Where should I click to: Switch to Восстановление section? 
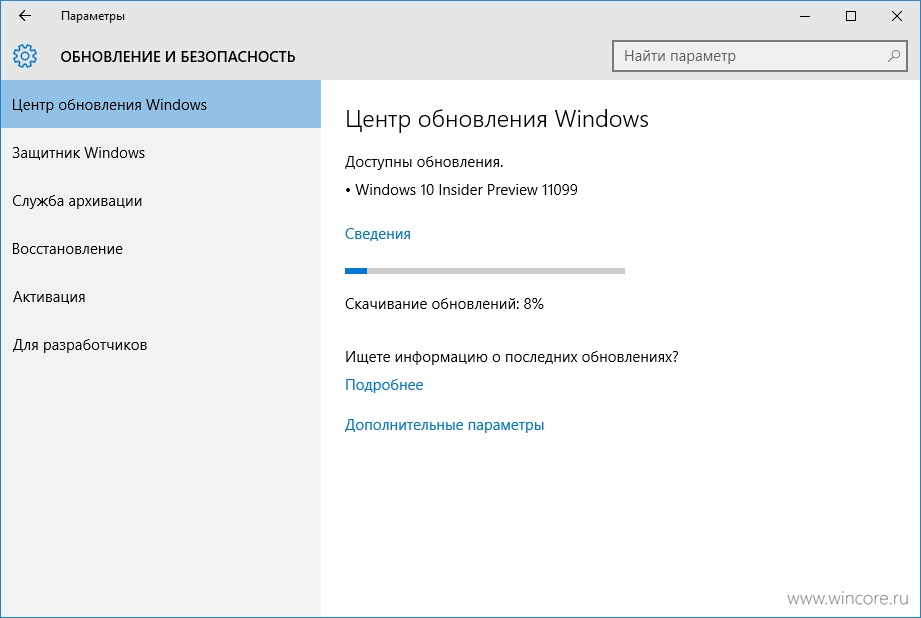(x=160, y=248)
